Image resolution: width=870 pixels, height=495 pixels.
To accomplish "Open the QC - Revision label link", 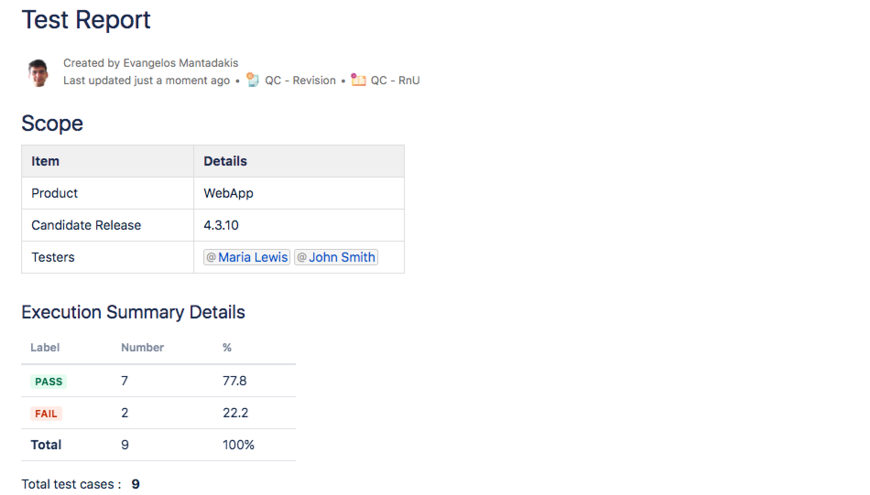I will pyautogui.click(x=300, y=80).
